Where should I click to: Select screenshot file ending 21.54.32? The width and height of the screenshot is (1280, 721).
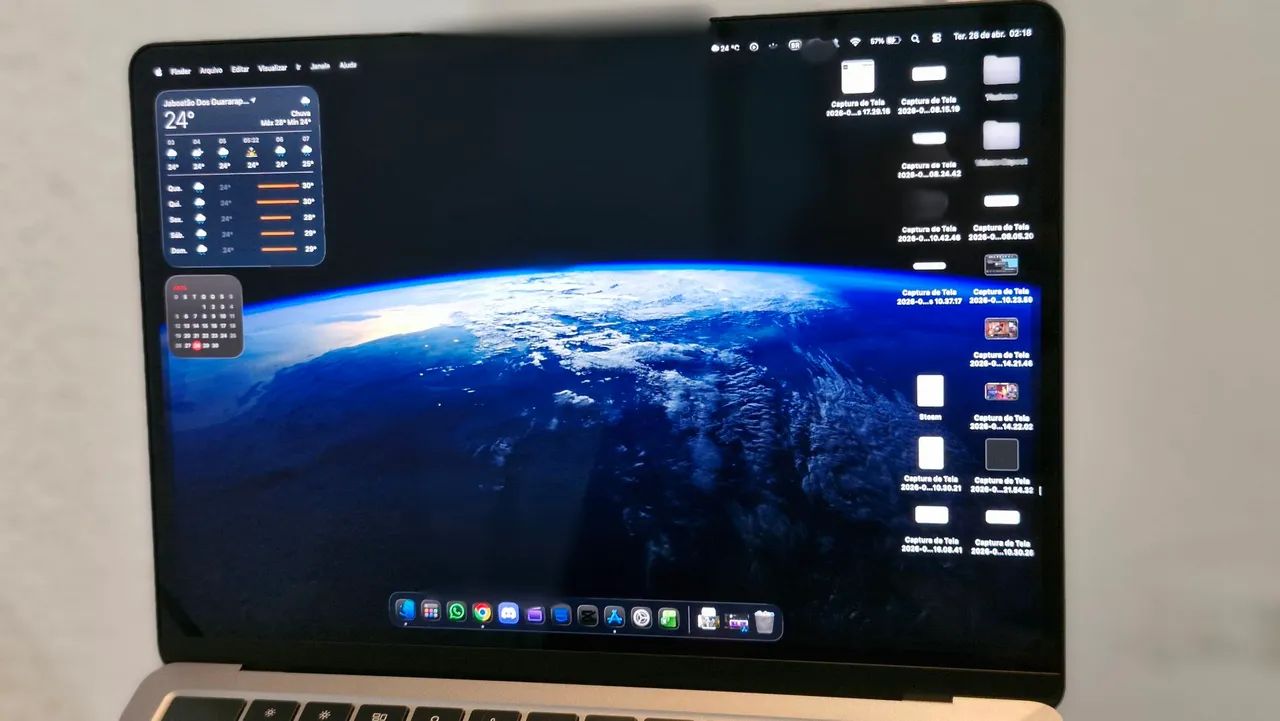(x=1002, y=466)
